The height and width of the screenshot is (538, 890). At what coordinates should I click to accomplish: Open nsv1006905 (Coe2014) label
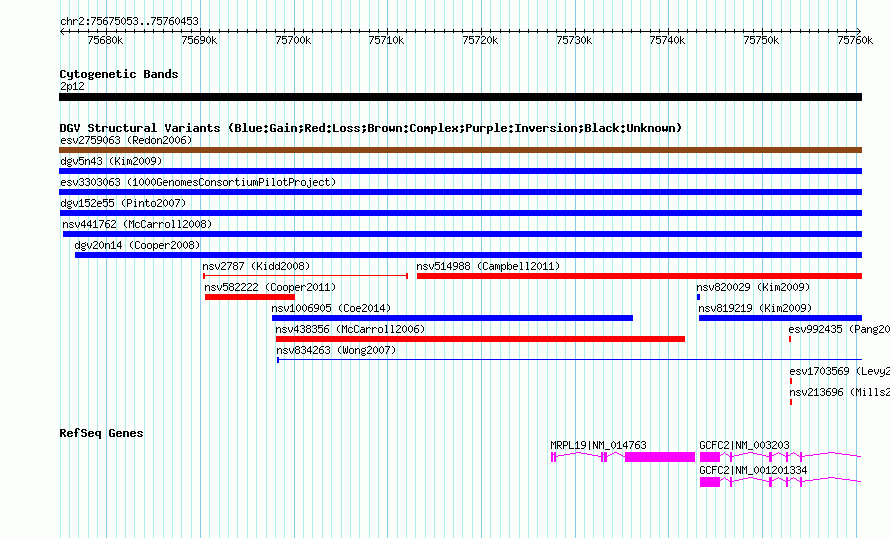click(x=331, y=308)
